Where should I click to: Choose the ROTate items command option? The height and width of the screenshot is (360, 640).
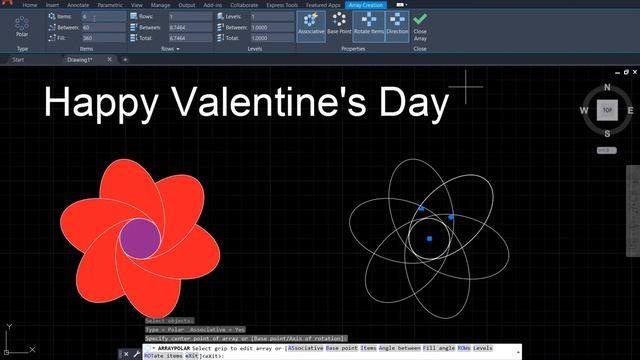tap(164, 356)
